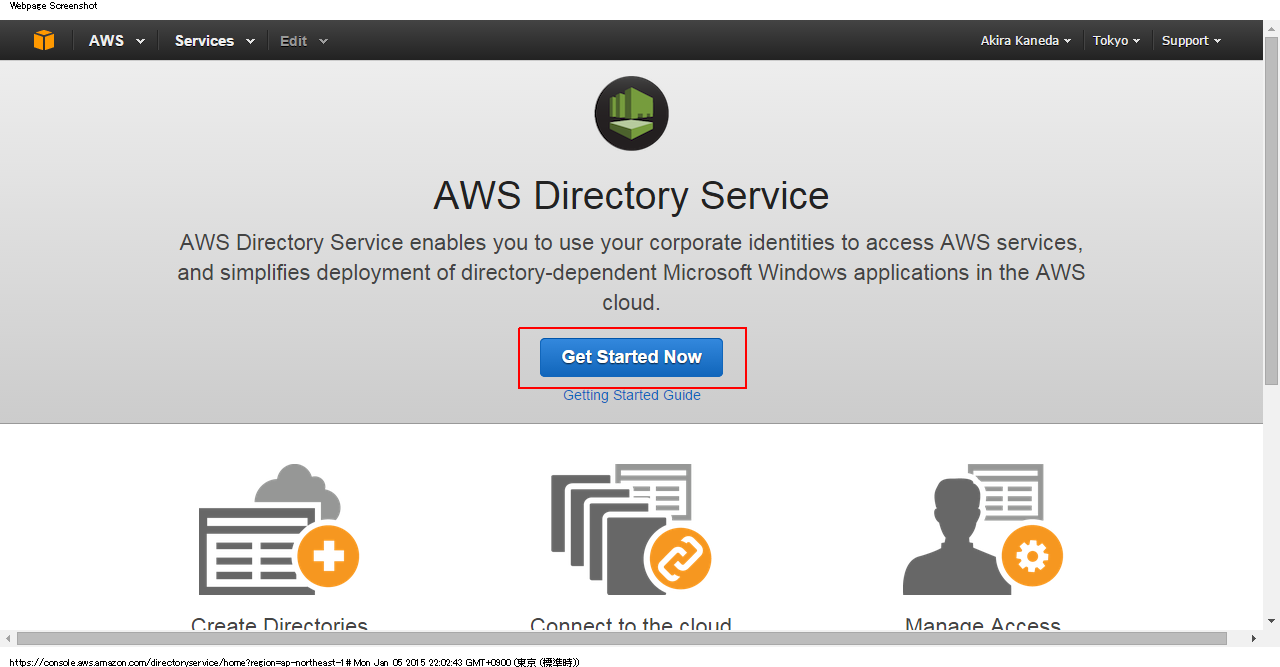Image resolution: width=1280 pixels, height=667 pixels.
Task: Click the orange gear badge icon
Action: click(1032, 555)
